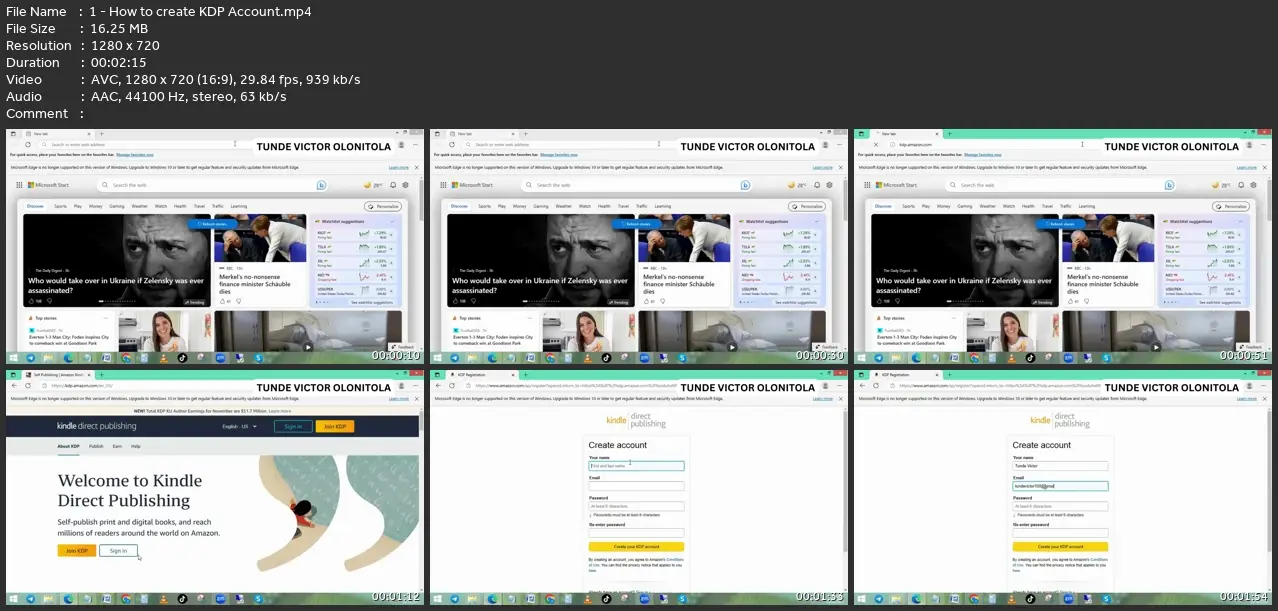Select the Discover tab in the 00:00:10 frame
The height and width of the screenshot is (611, 1278).
point(35,206)
